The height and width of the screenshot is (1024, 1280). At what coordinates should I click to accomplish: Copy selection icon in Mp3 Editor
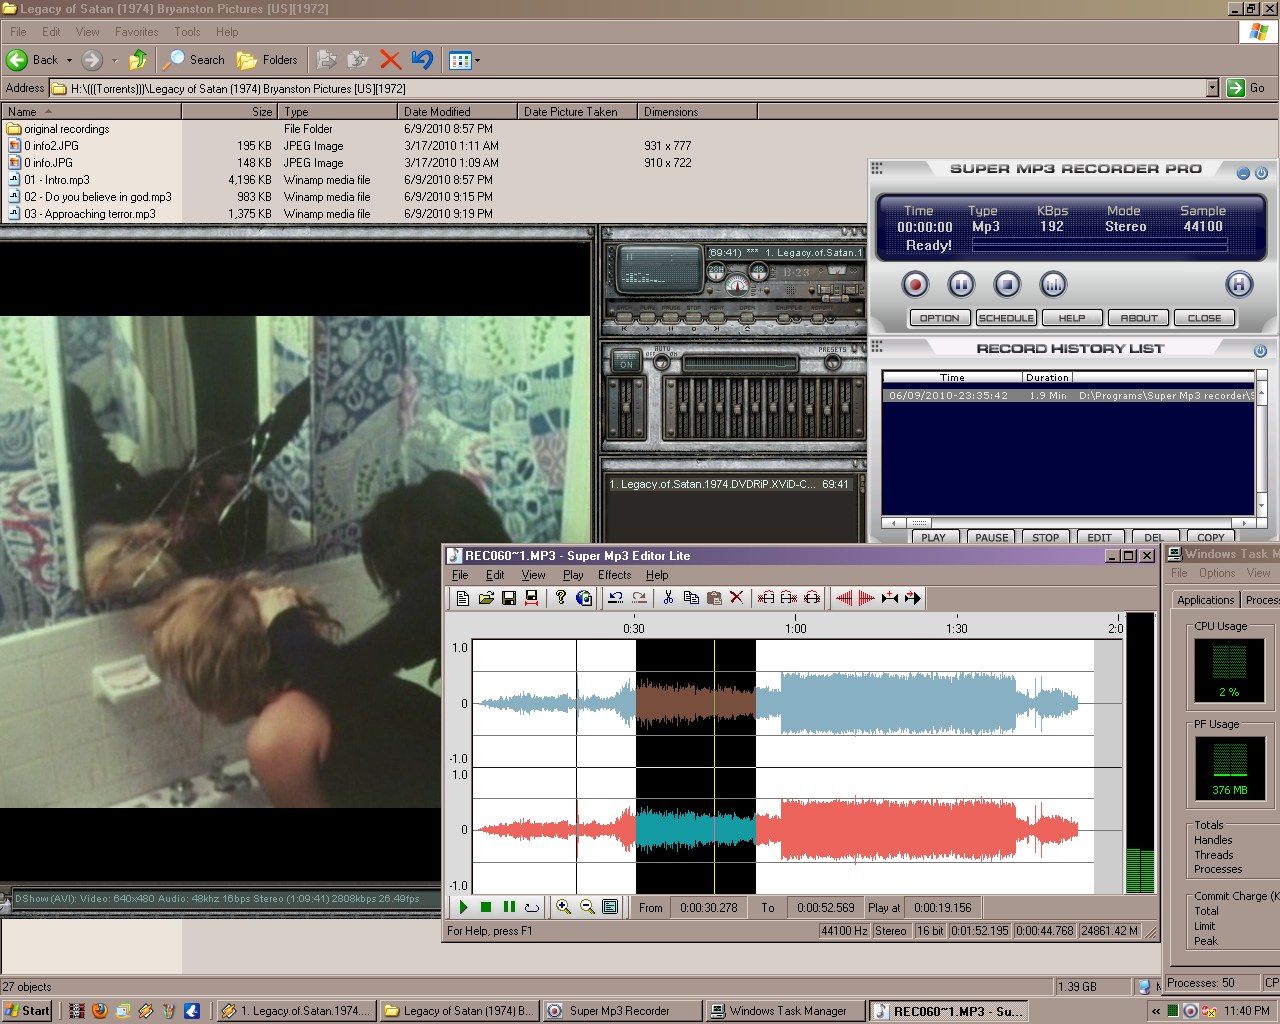coord(691,598)
